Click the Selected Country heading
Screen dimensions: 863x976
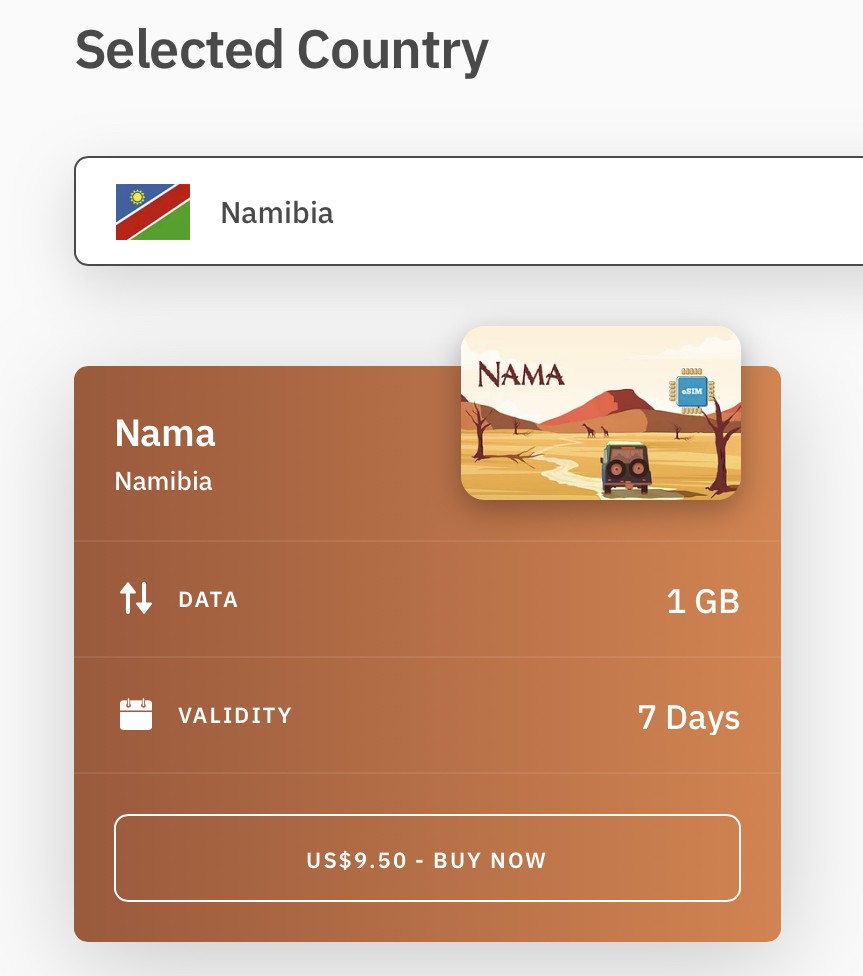282,49
